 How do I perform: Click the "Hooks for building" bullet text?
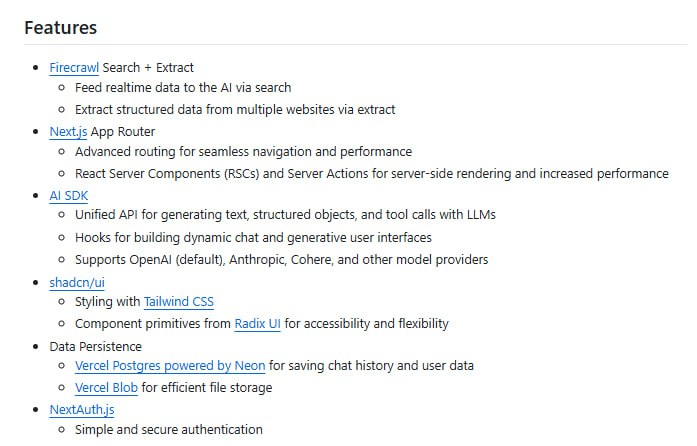[x=253, y=238]
